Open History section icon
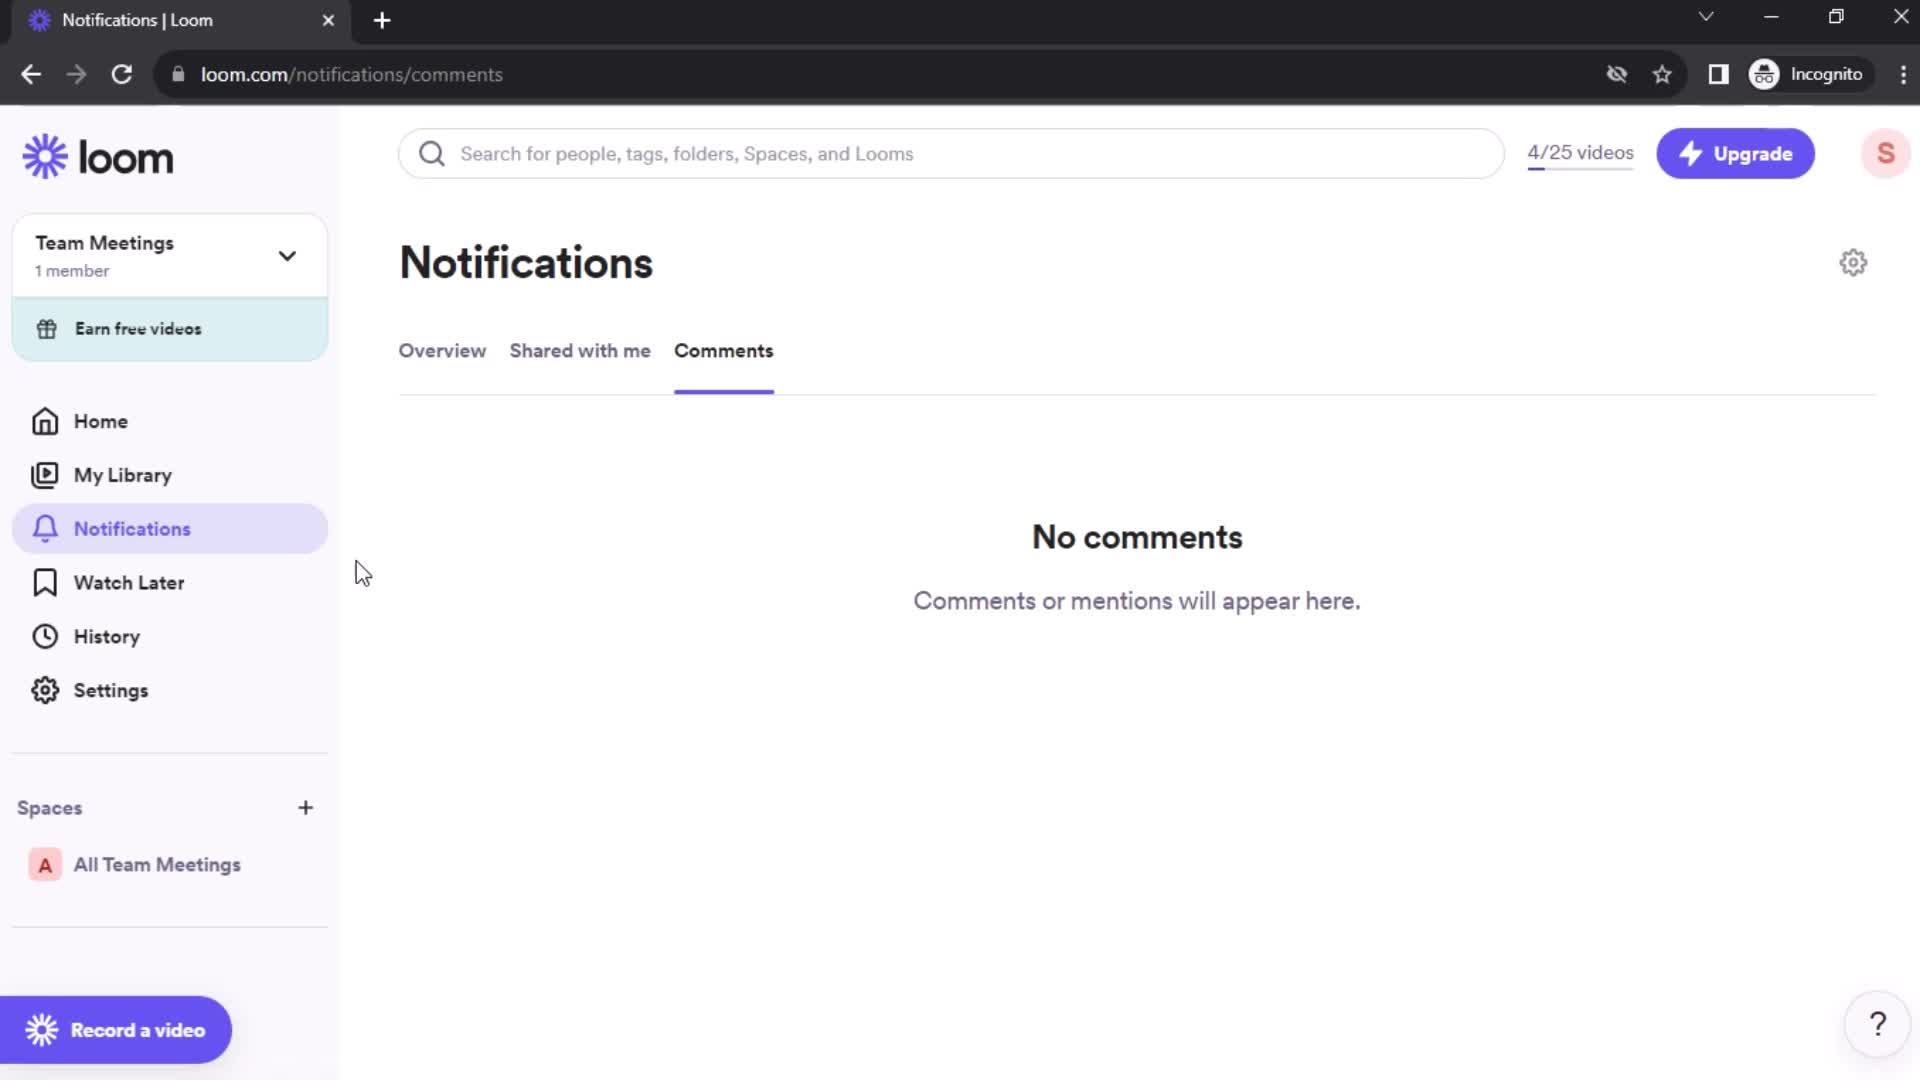 pos(45,637)
